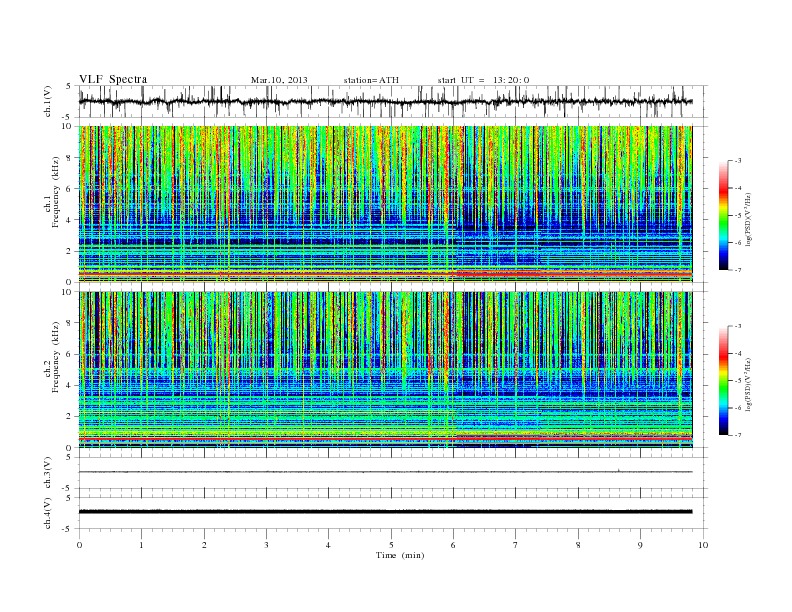The image size is (792, 612).
Task: Click the 'Time (min)' axis title
Action: 400,555
